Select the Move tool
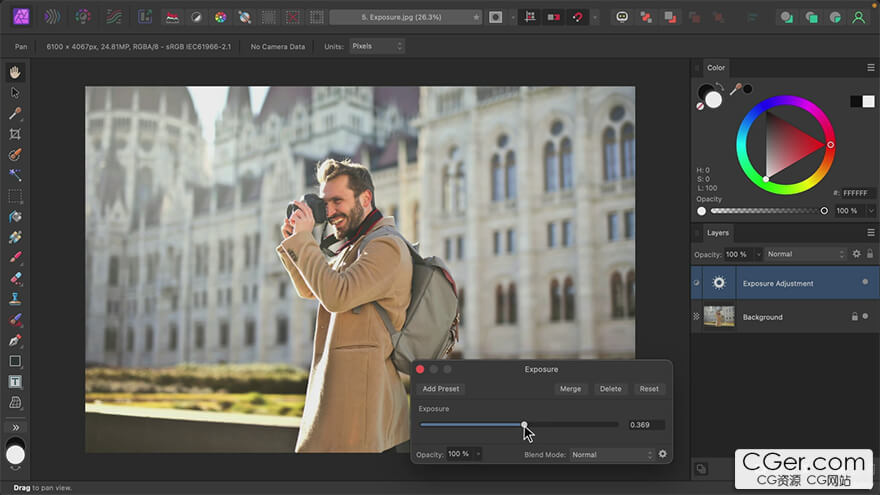The image size is (880, 495). click(x=15, y=93)
